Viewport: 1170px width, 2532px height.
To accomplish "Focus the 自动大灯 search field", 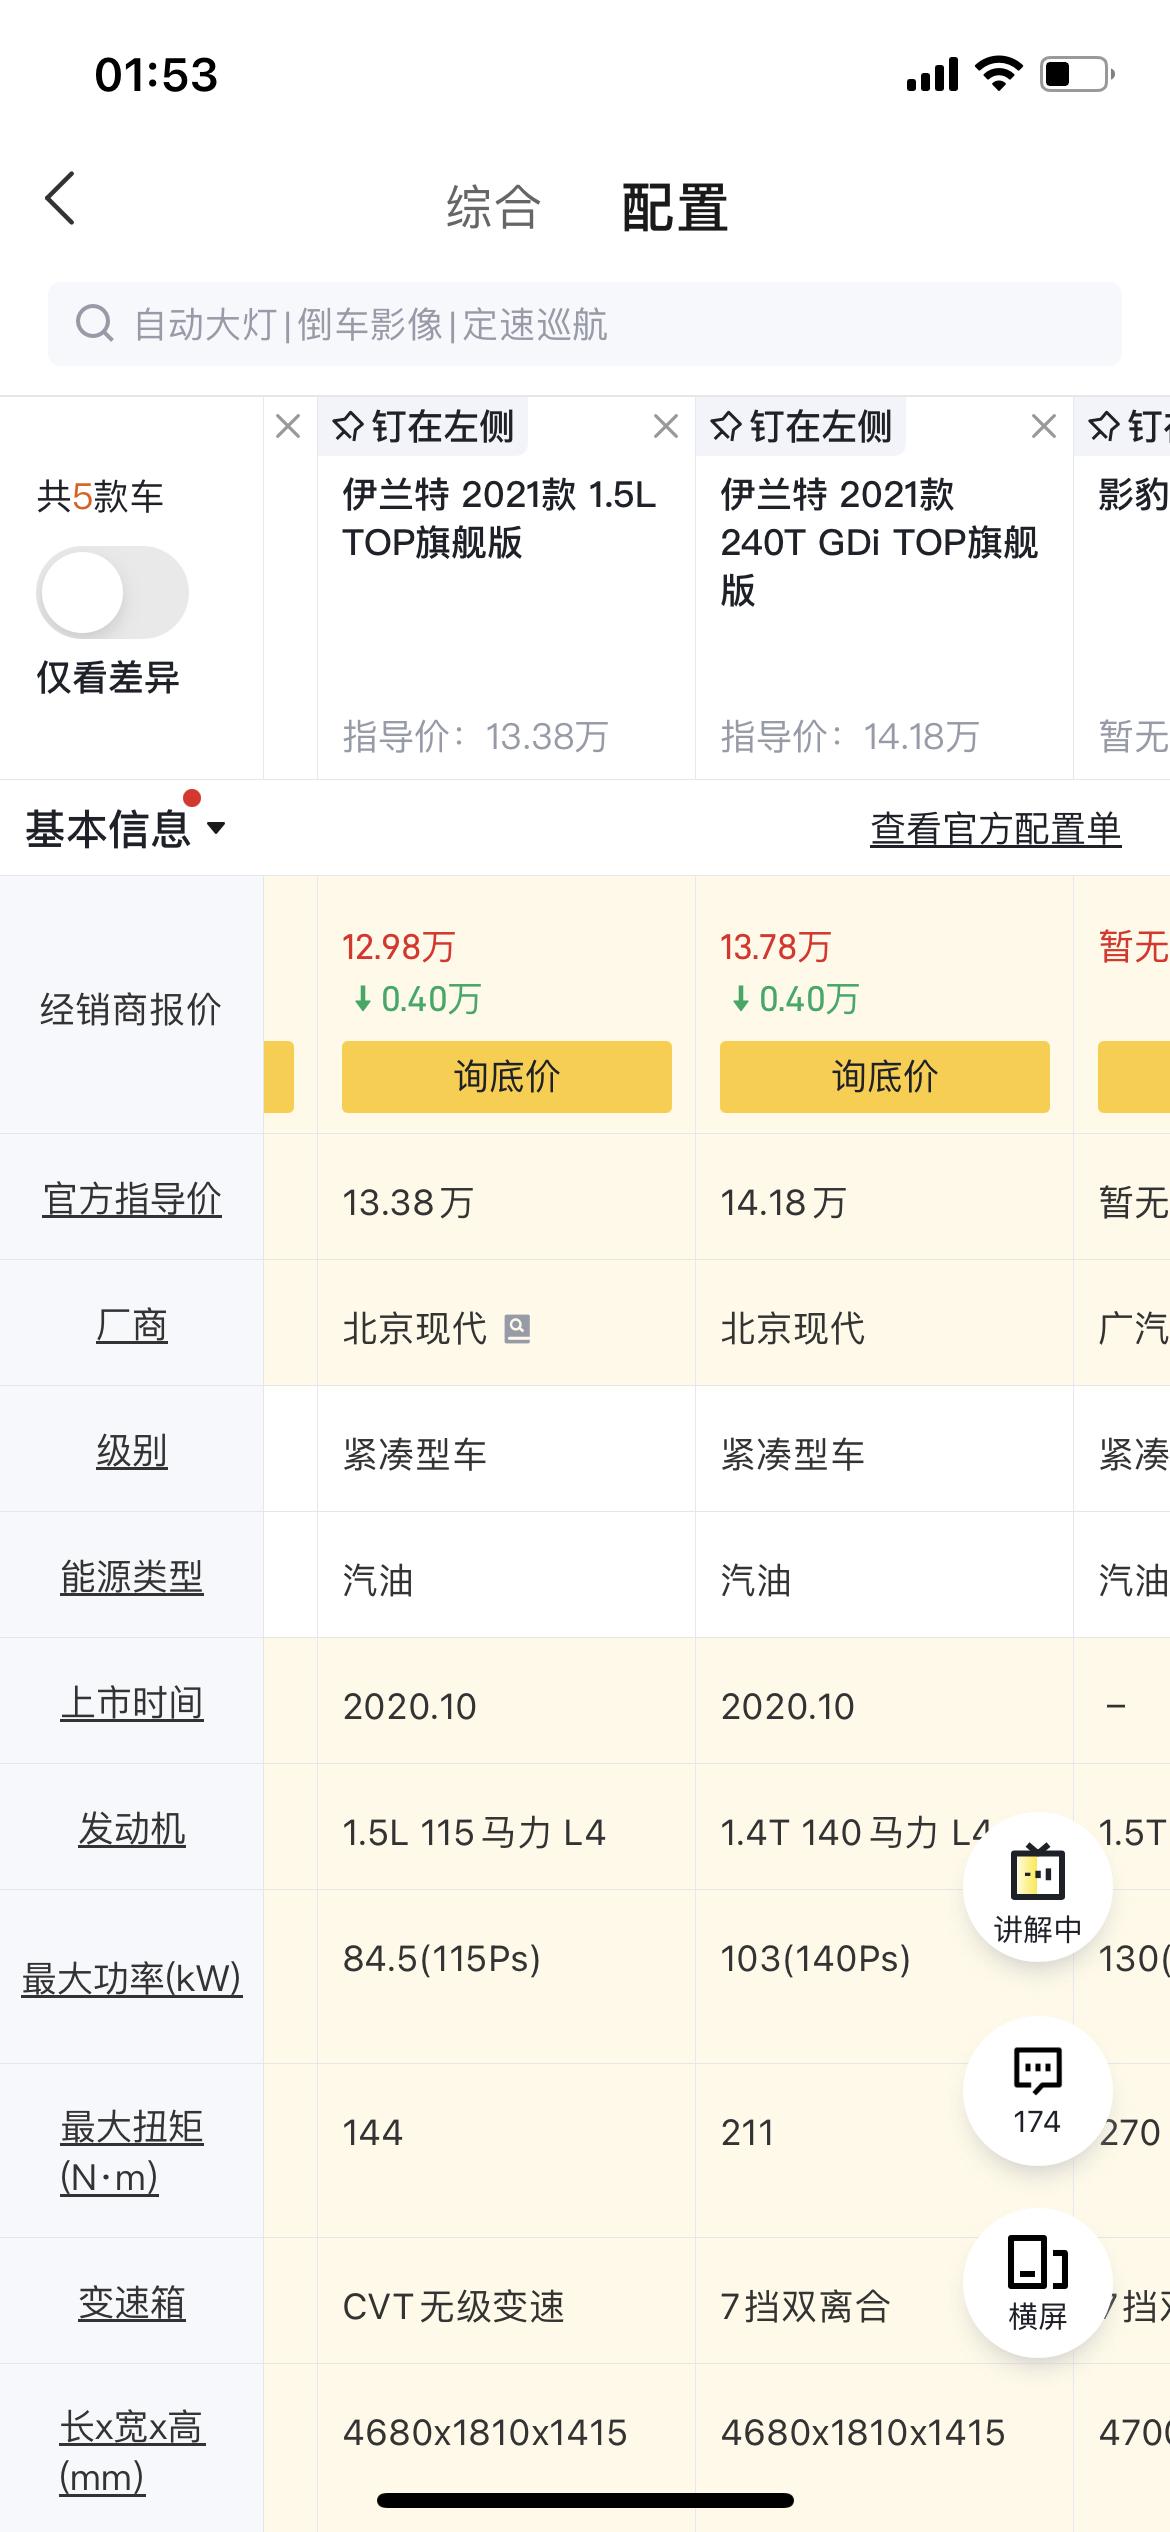I will point(585,324).
